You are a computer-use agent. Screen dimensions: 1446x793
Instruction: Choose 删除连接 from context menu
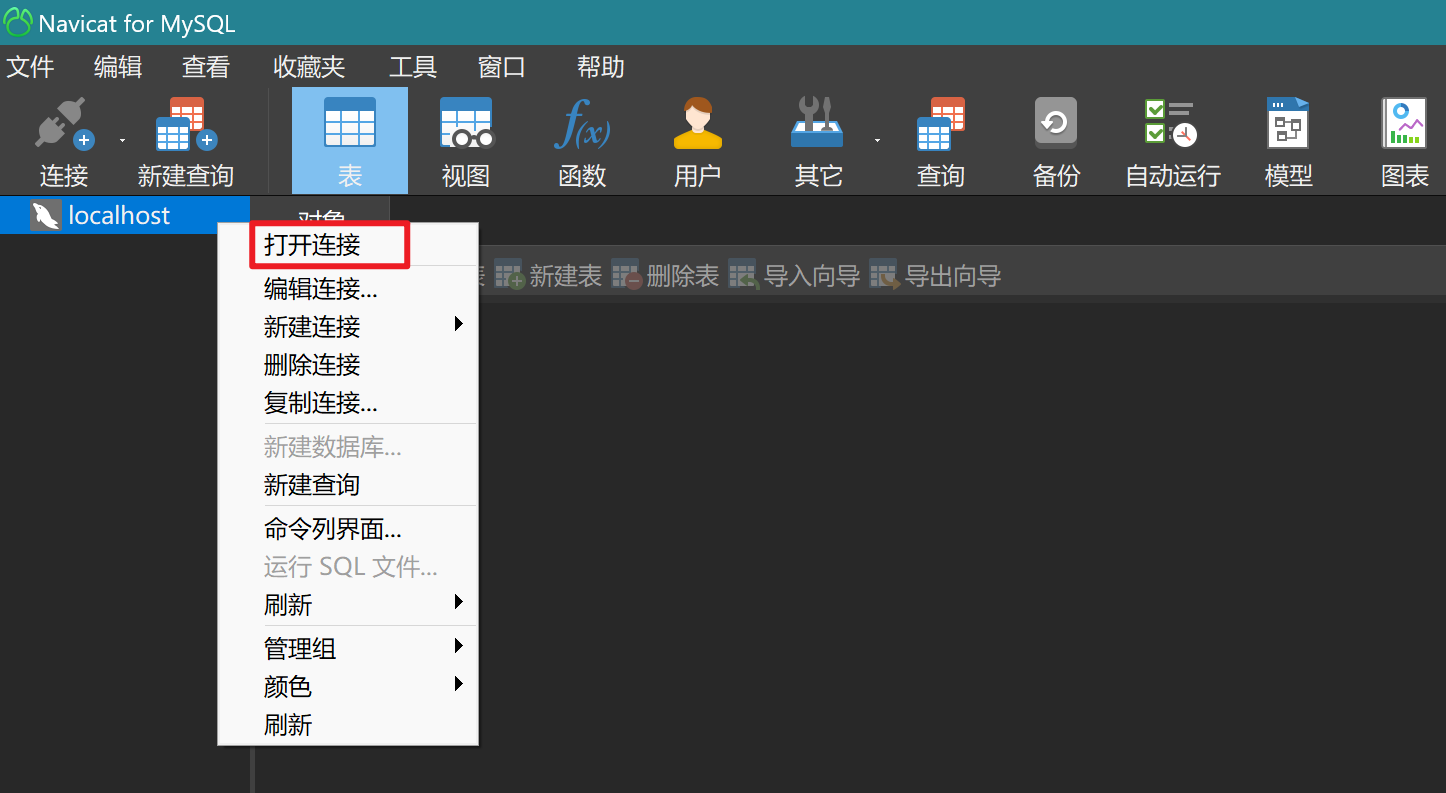click(348, 364)
